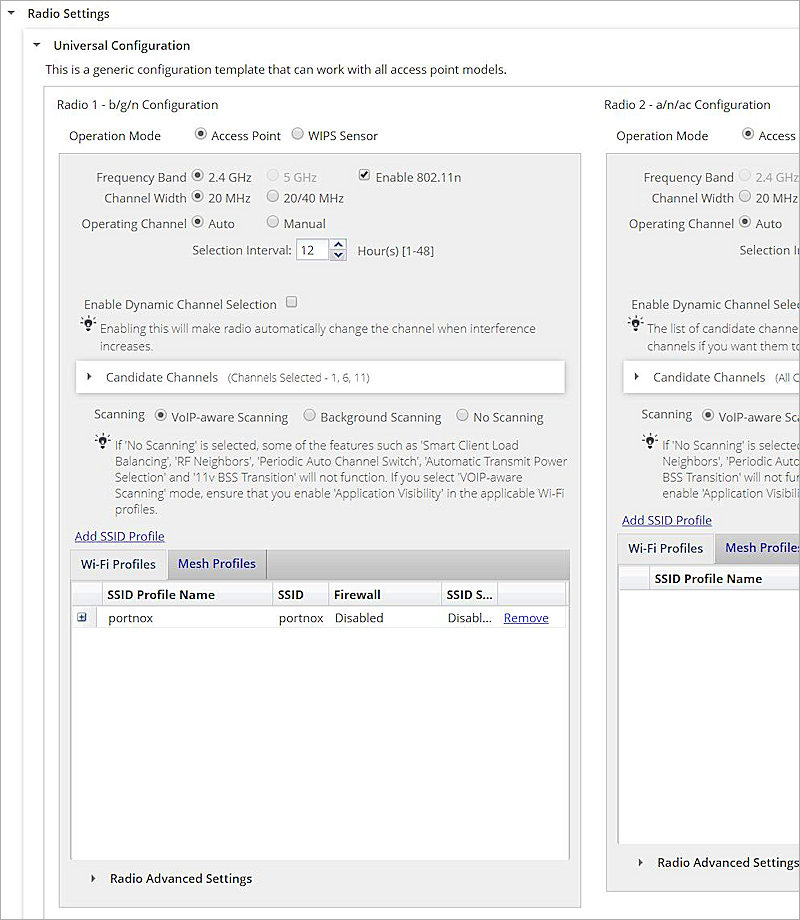Set Operating Channel to Manual

[x=273, y=223]
